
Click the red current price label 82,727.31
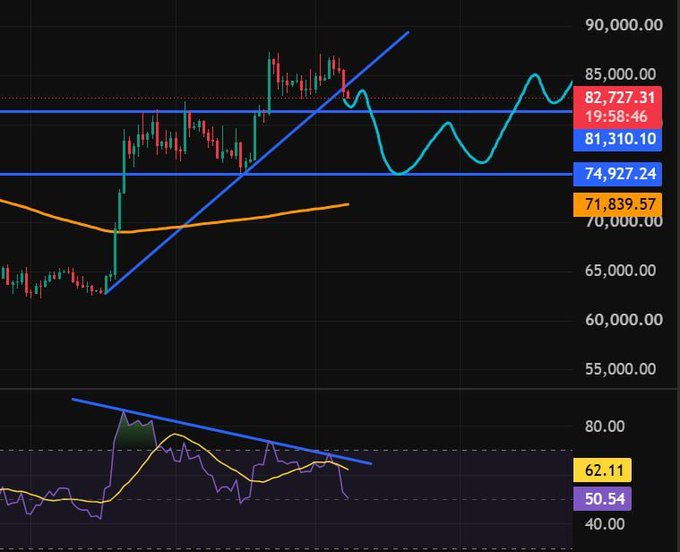619,98
